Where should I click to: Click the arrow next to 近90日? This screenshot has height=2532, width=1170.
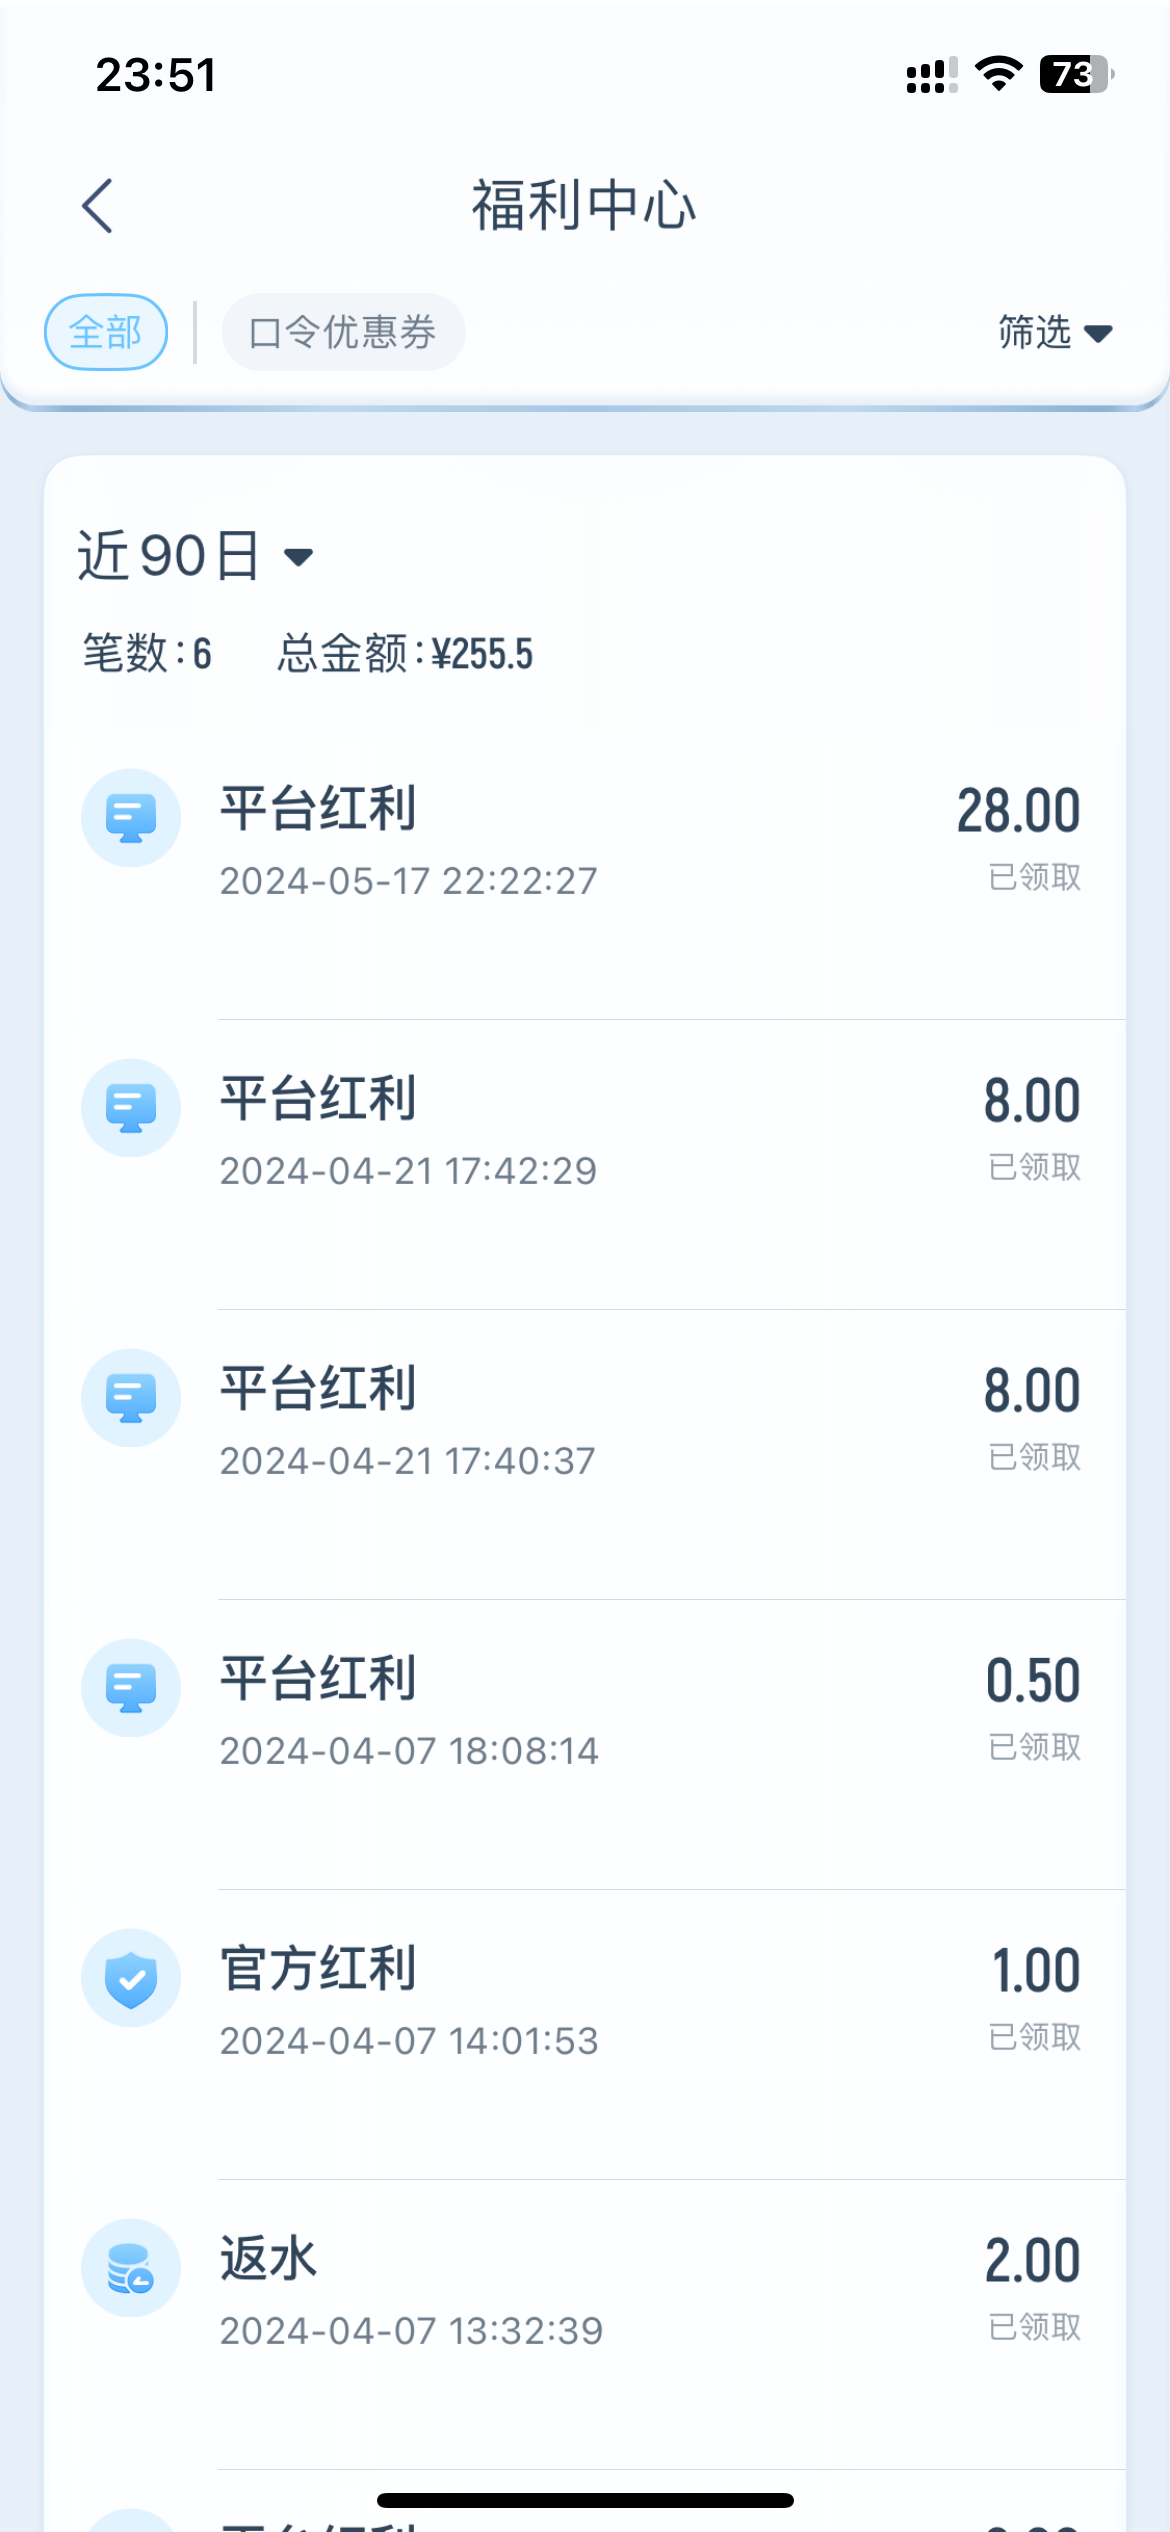298,557
